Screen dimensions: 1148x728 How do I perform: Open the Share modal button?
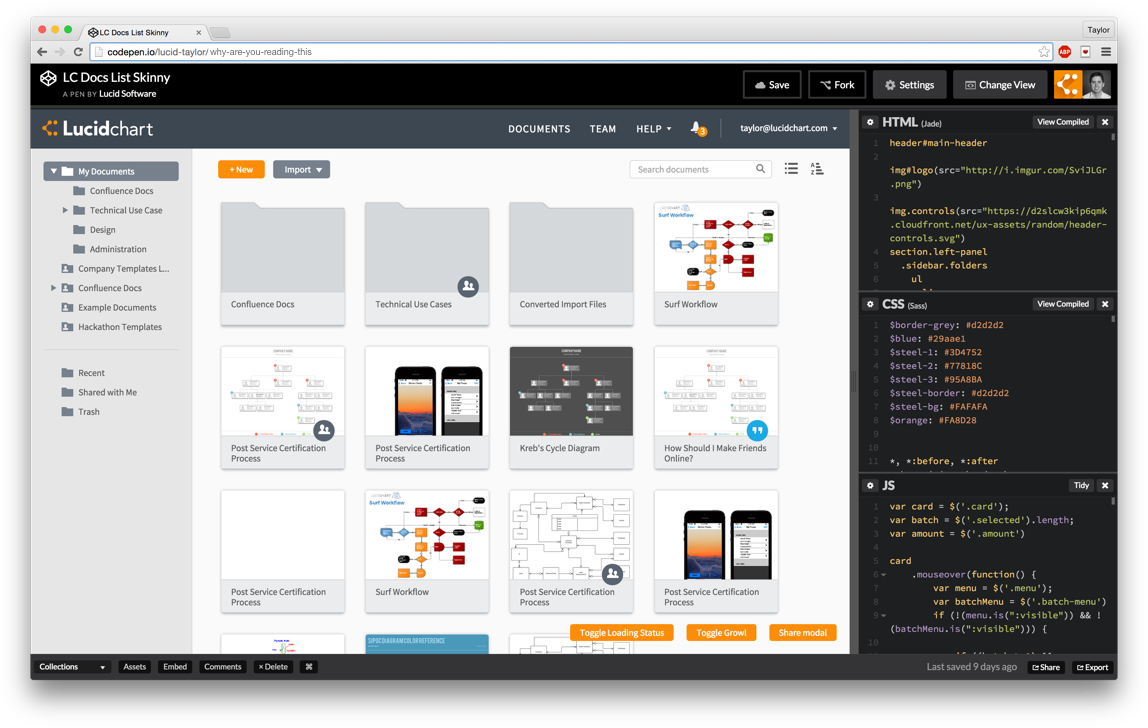tap(802, 633)
